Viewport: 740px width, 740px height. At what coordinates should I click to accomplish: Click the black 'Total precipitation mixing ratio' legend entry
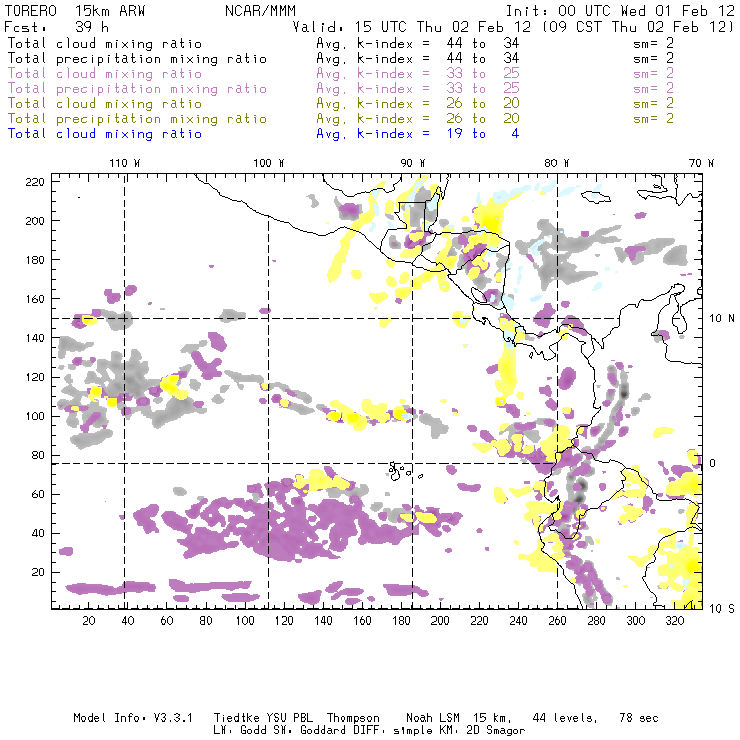coord(137,59)
